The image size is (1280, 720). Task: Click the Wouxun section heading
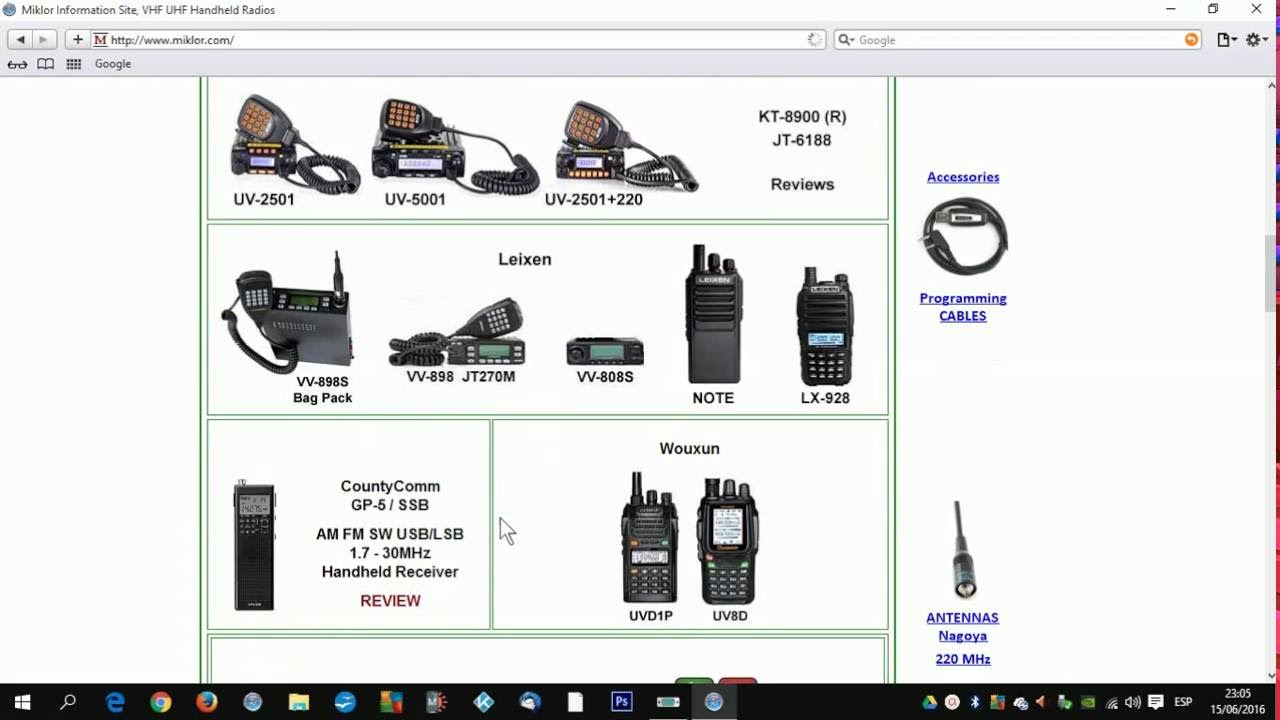pos(689,448)
